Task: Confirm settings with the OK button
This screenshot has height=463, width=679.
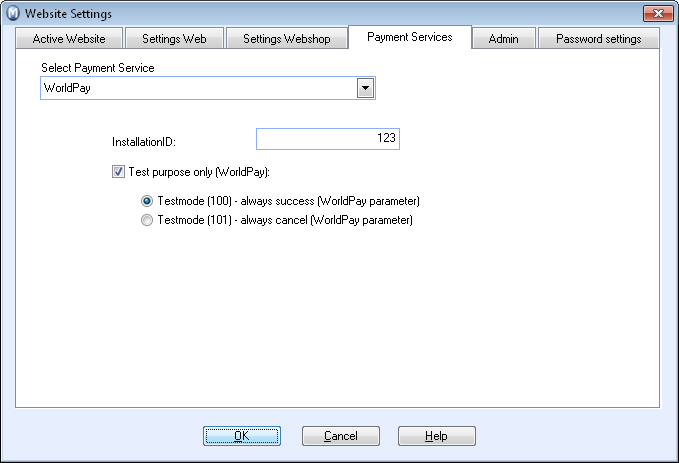Action: 242,436
